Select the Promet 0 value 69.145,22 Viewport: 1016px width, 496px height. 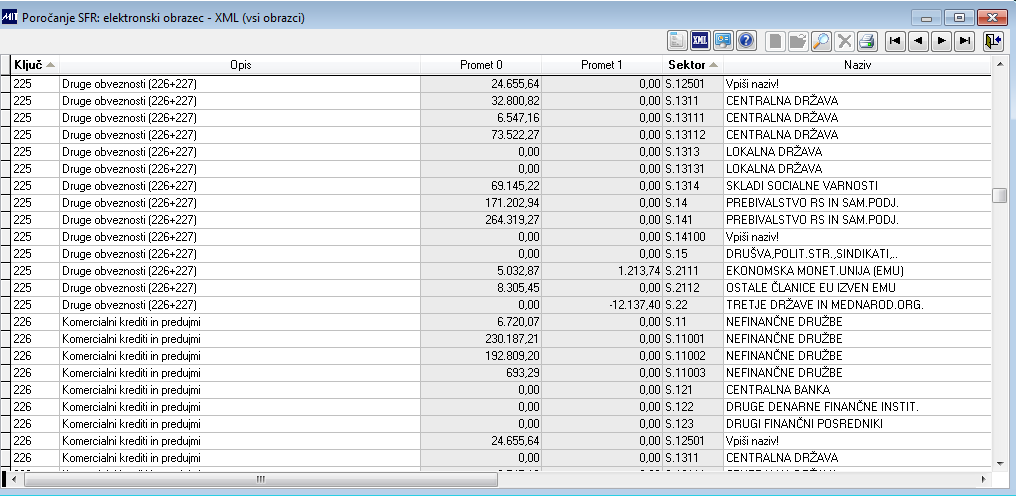coord(481,185)
